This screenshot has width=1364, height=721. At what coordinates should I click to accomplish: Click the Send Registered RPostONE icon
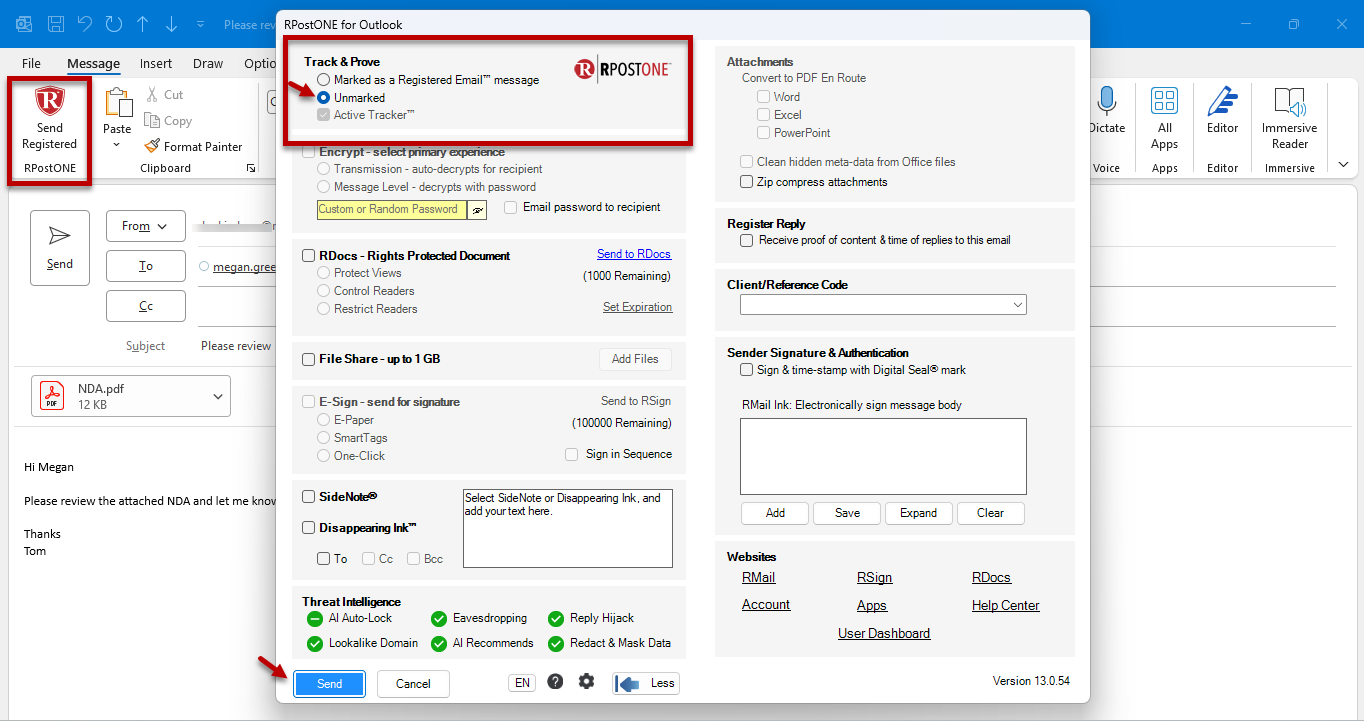click(49, 102)
